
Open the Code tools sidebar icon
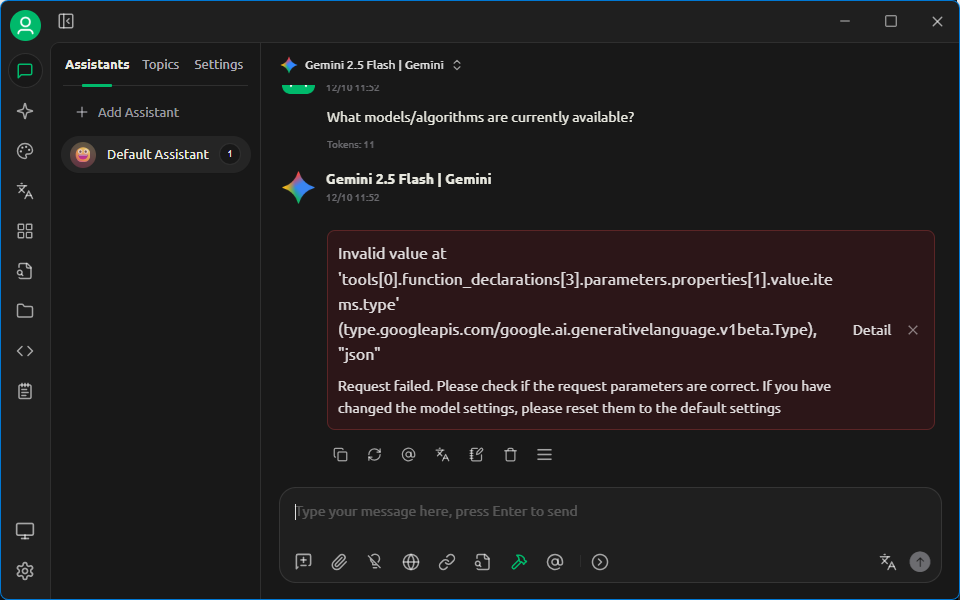pyautogui.click(x=25, y=351)
